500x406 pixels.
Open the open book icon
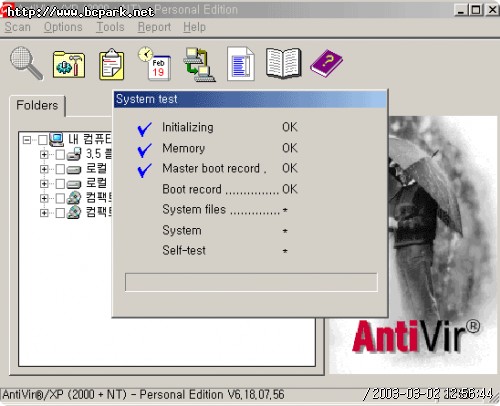pos(284,63)
